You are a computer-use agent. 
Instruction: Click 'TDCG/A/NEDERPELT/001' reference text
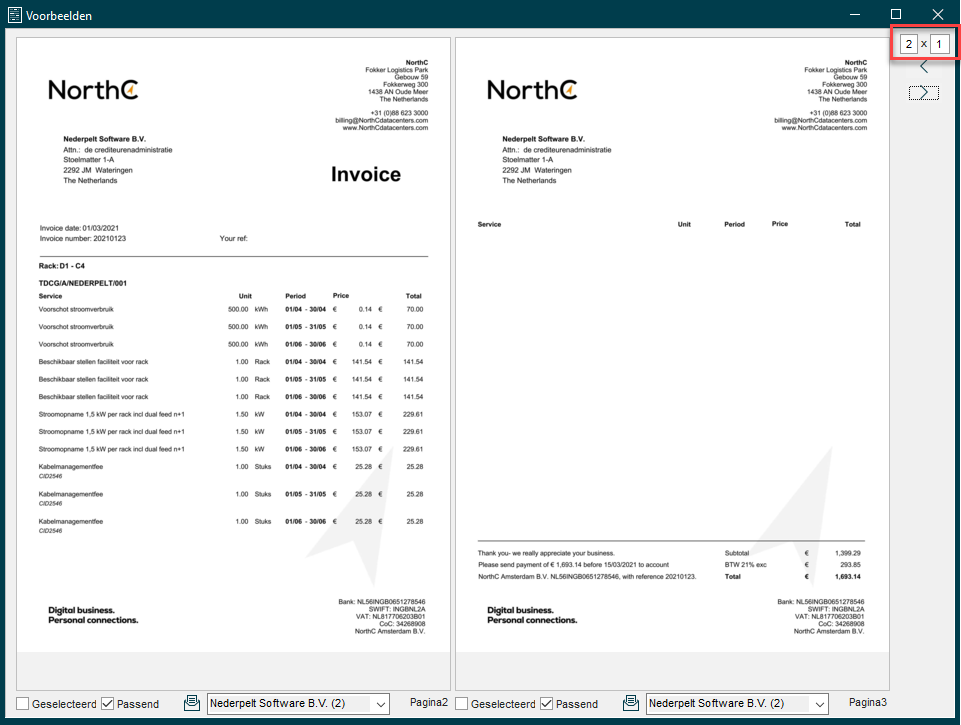click(83, 283)
